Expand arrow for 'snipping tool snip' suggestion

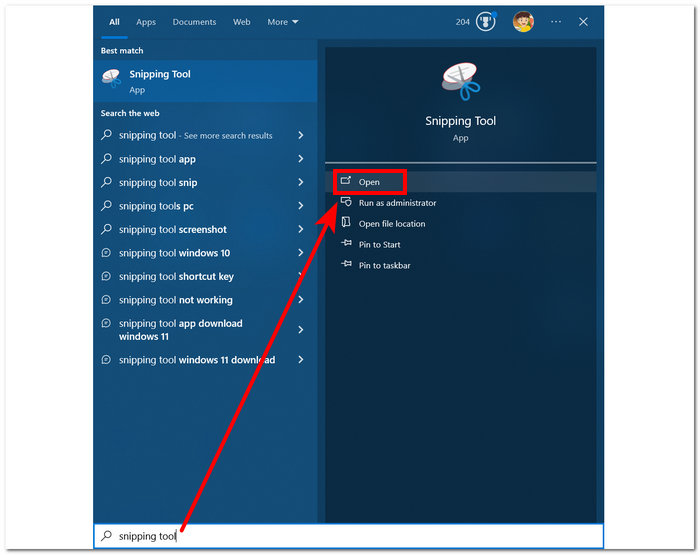tap(301, 182)
